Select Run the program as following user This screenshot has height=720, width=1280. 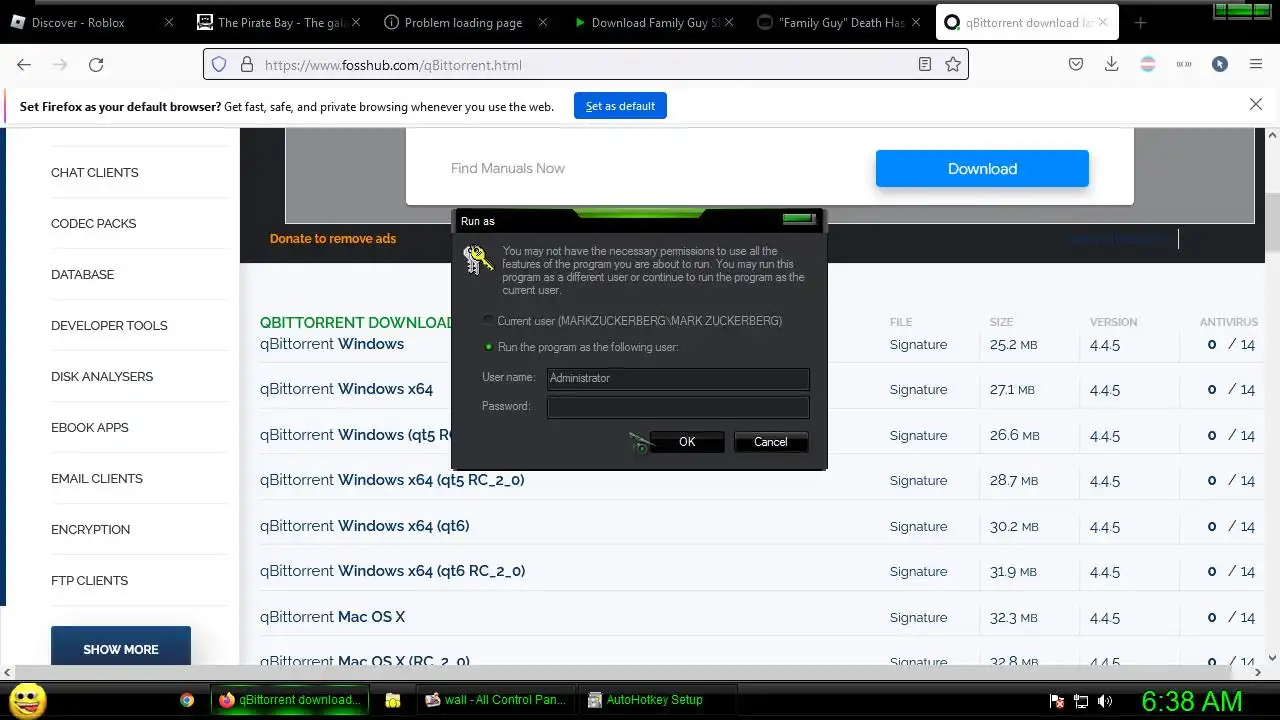click(488, 347)
